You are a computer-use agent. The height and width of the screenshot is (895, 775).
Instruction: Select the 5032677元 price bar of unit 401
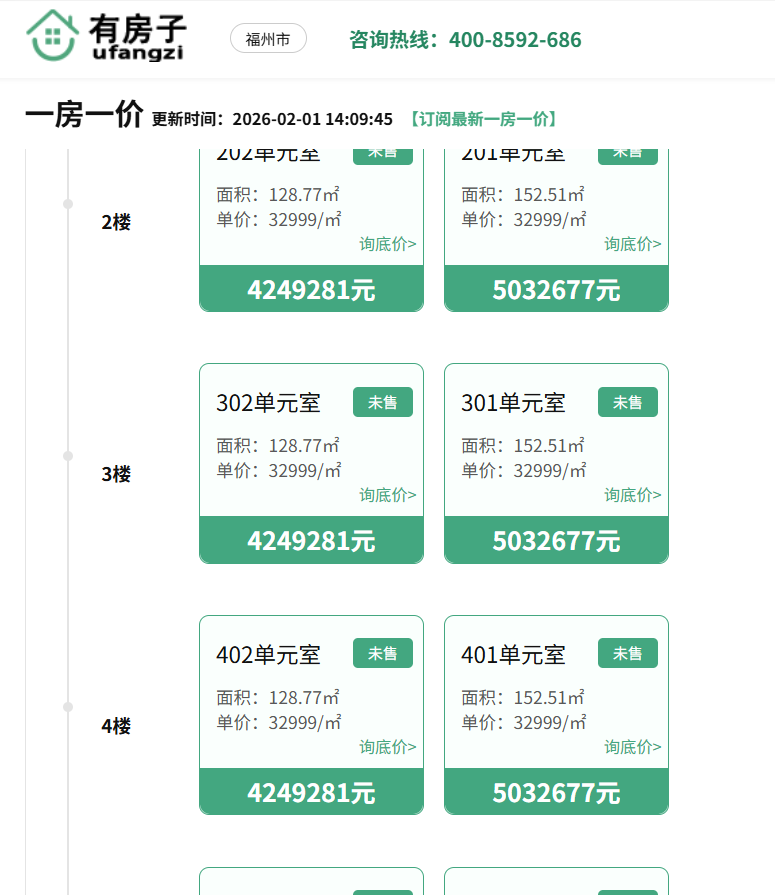coord(556,792)
